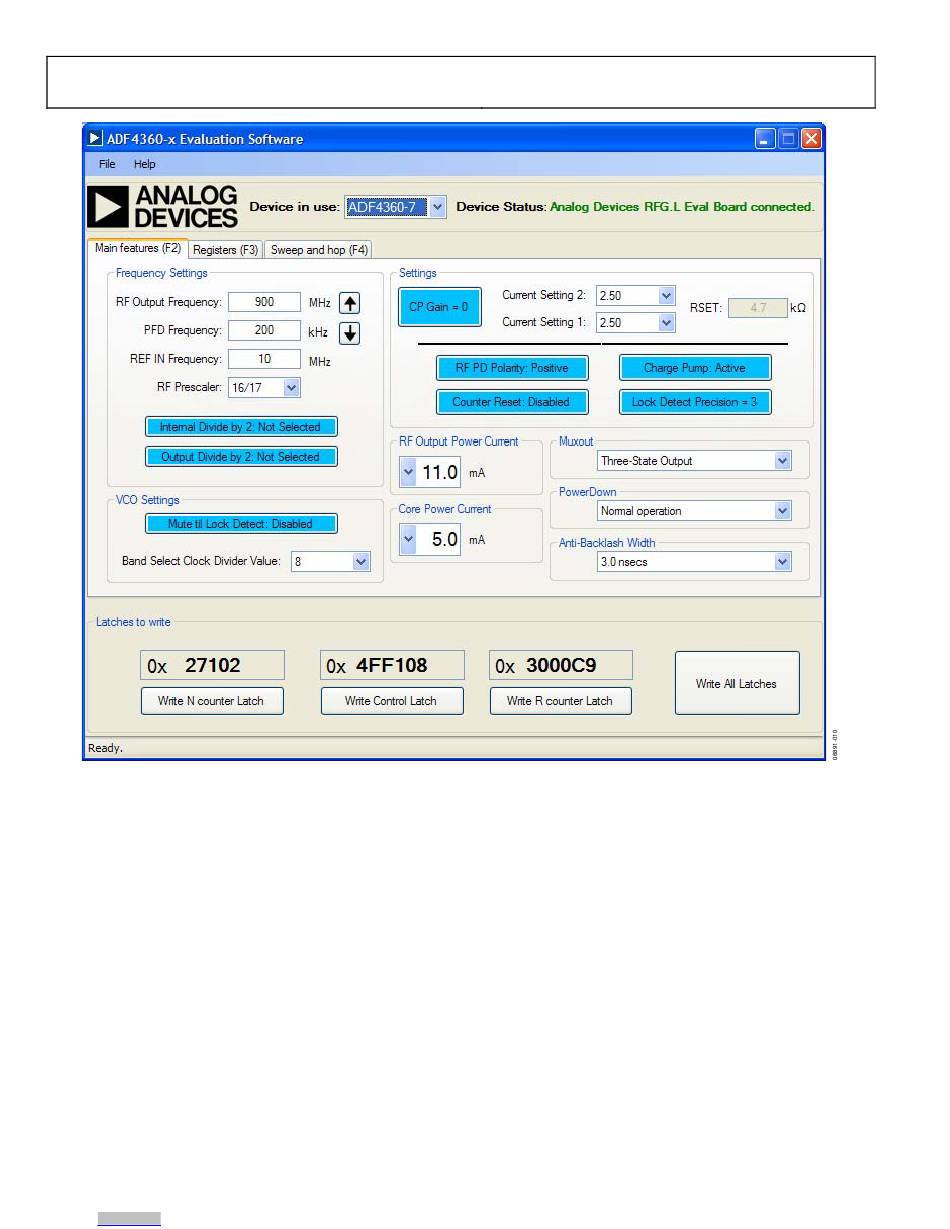Increase RF output frequency with up arrow
The image size is (950, 1229).
(x=349, y=303)
